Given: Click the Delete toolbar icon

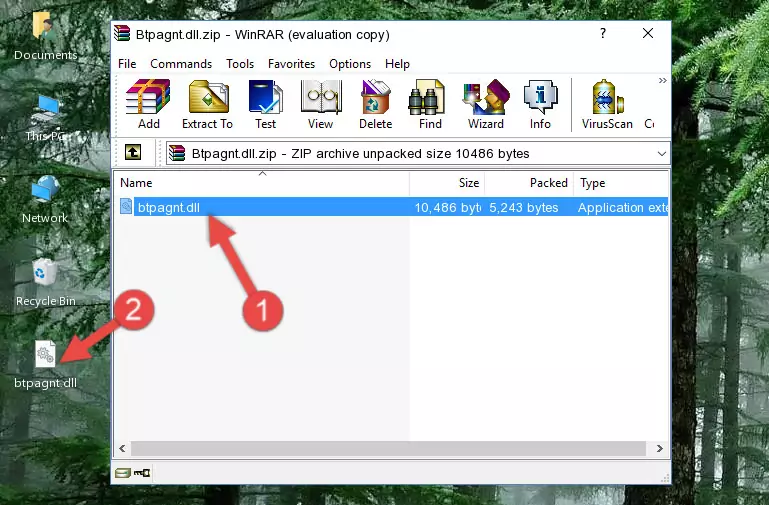Looking at the screenshot, I should click(376, 104).
